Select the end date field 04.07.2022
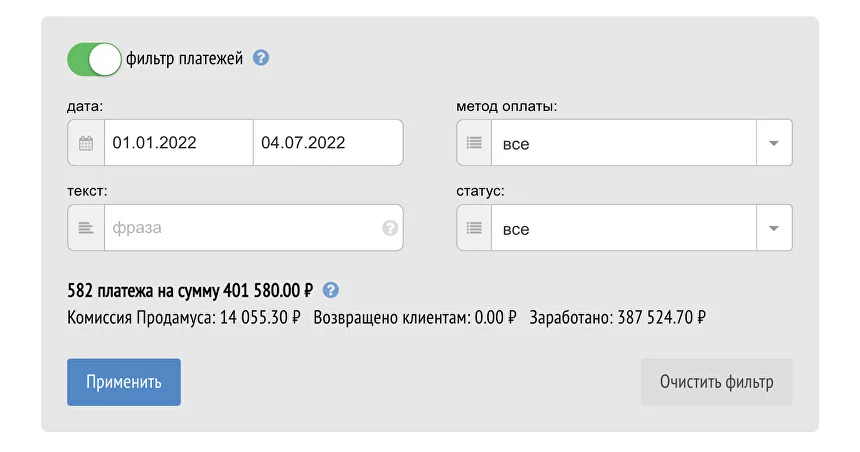 (328, 143)
